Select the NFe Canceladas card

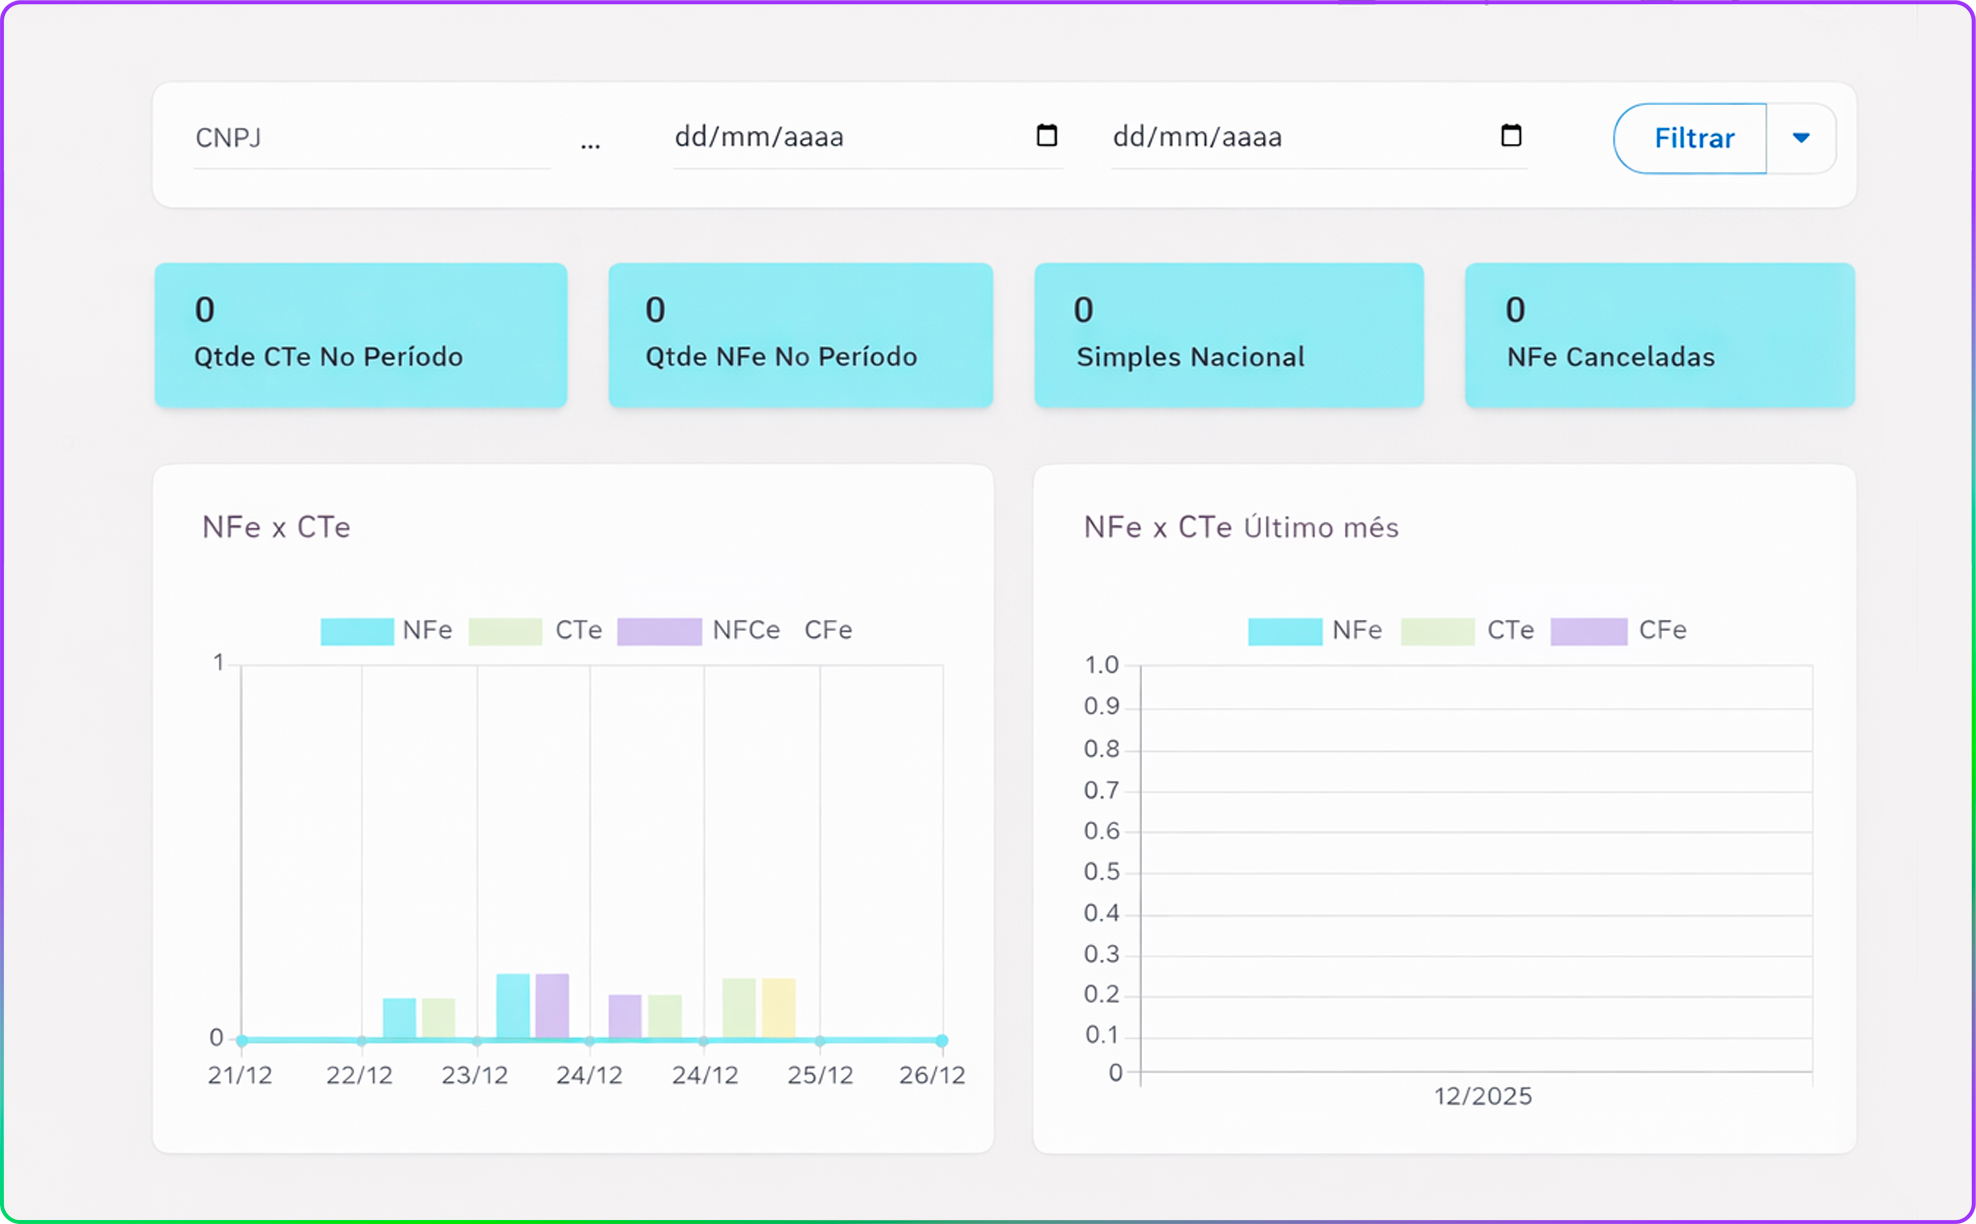[1659, 335]
